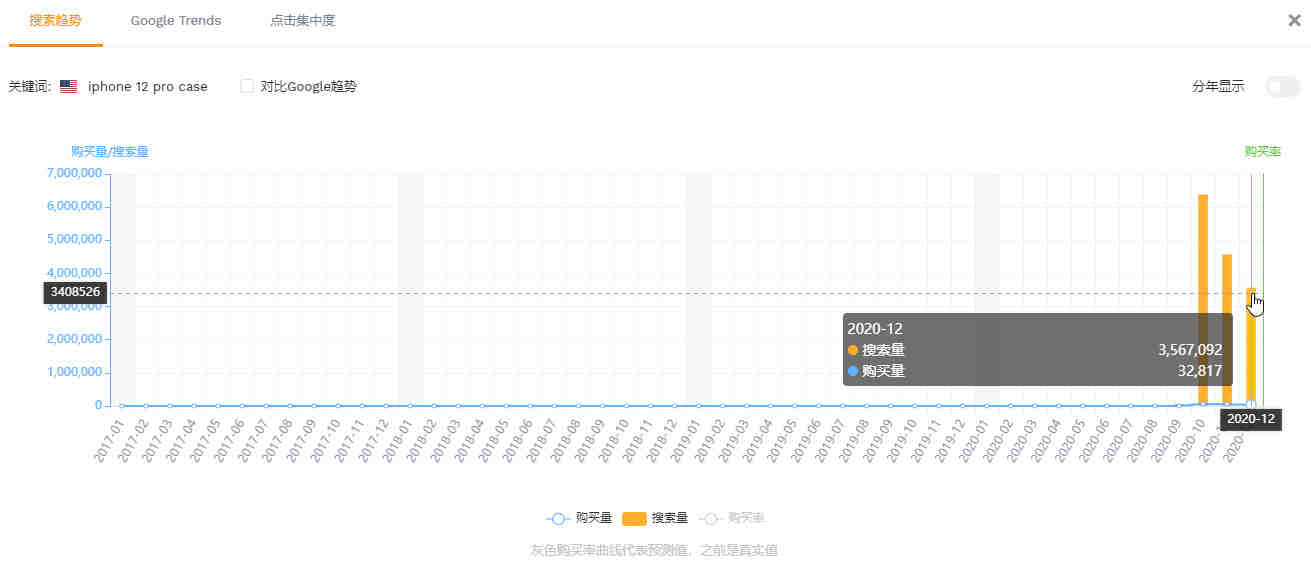Toggle the 分年显示 switch

point(1282,86)
